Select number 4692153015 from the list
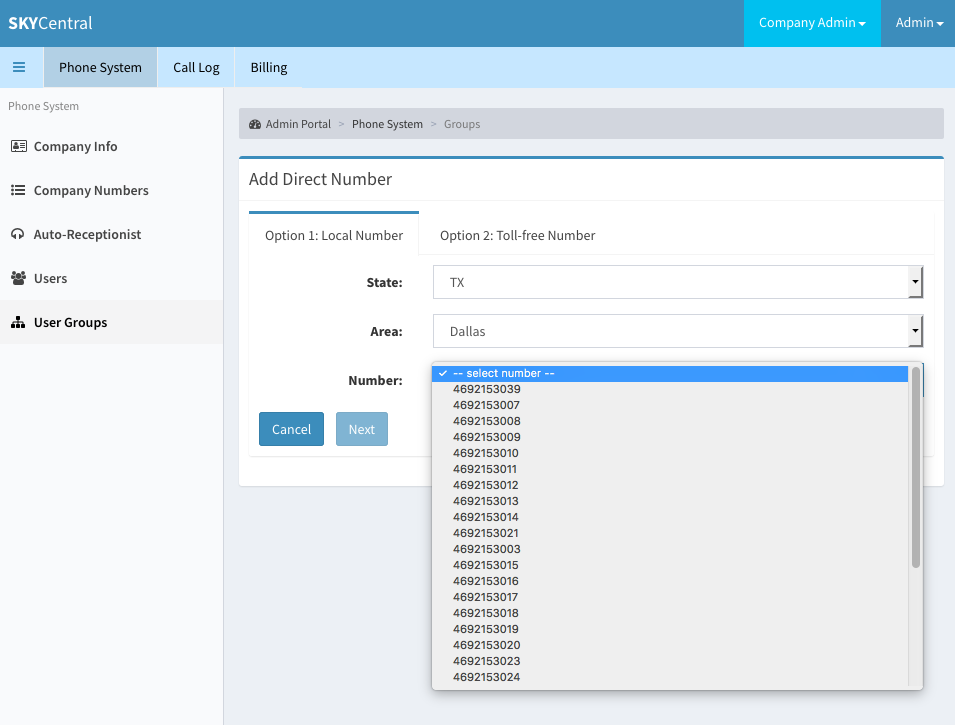 [x=670, y=565]
